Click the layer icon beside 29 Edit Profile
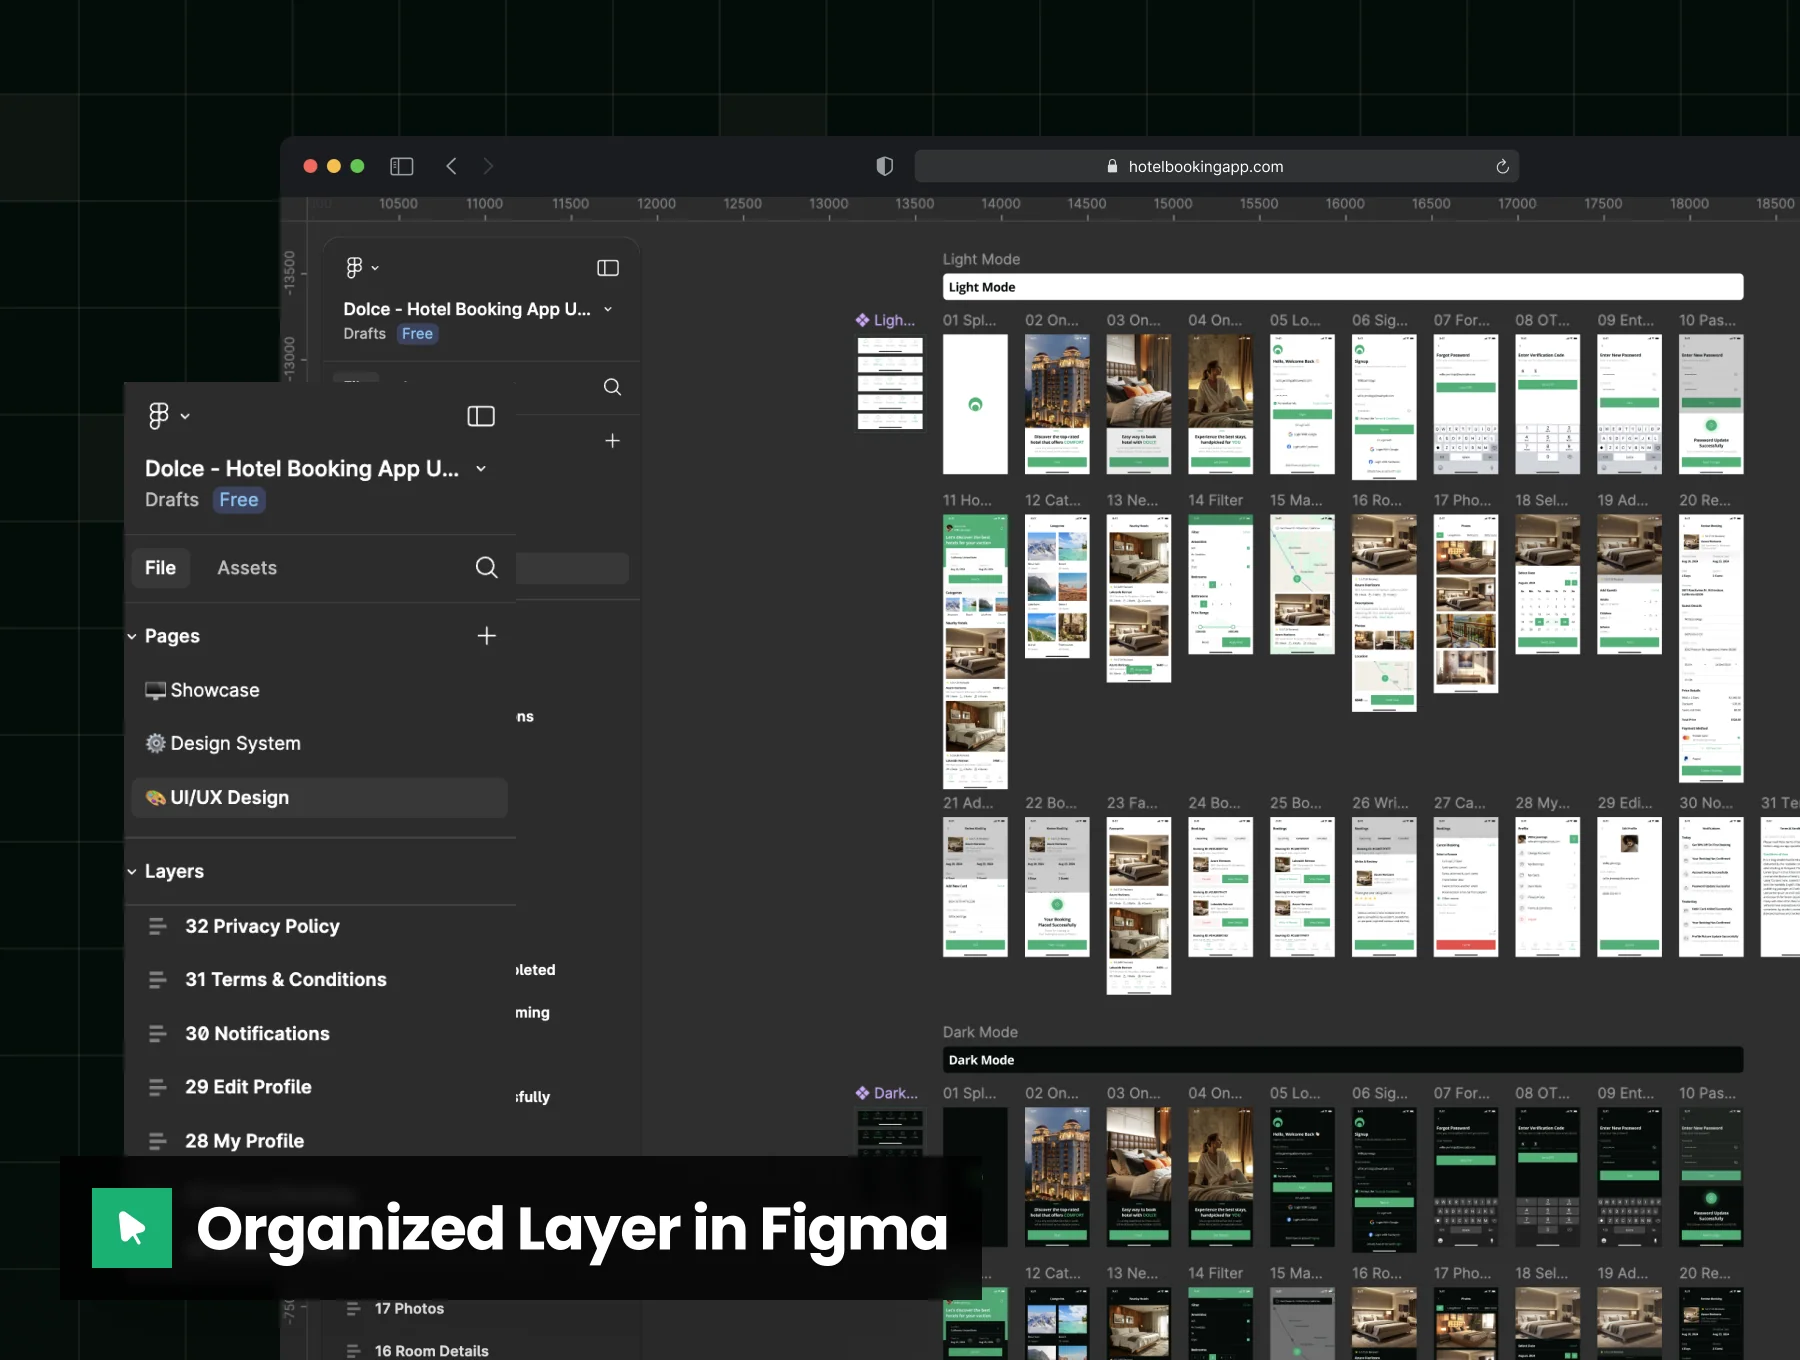 tap(158, 1087)
